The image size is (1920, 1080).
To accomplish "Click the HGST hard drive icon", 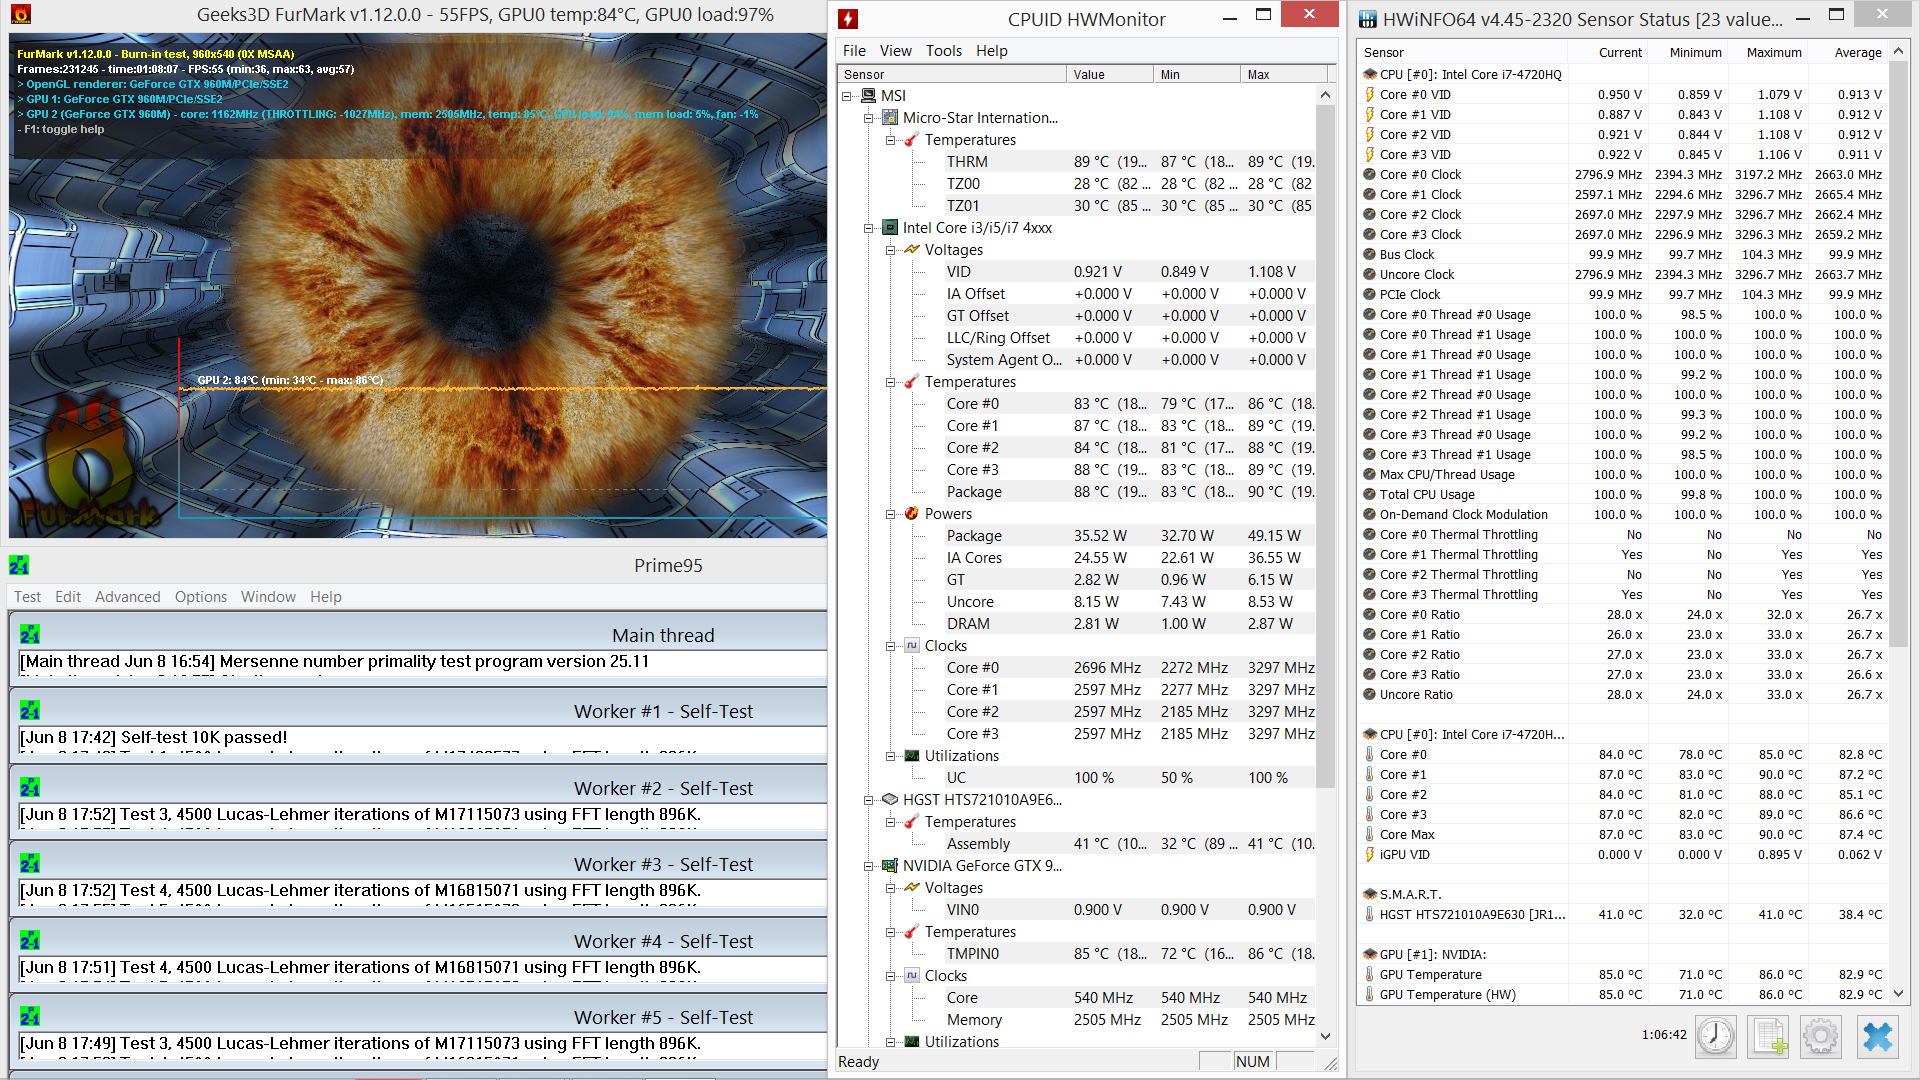I will coord(890,800).
